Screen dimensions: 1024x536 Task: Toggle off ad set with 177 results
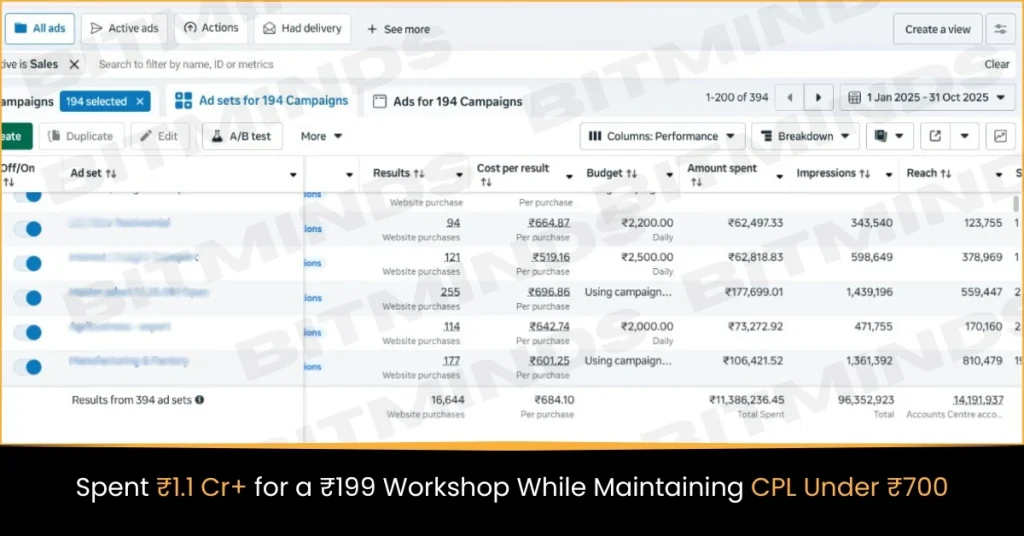[x=32, y=366]
